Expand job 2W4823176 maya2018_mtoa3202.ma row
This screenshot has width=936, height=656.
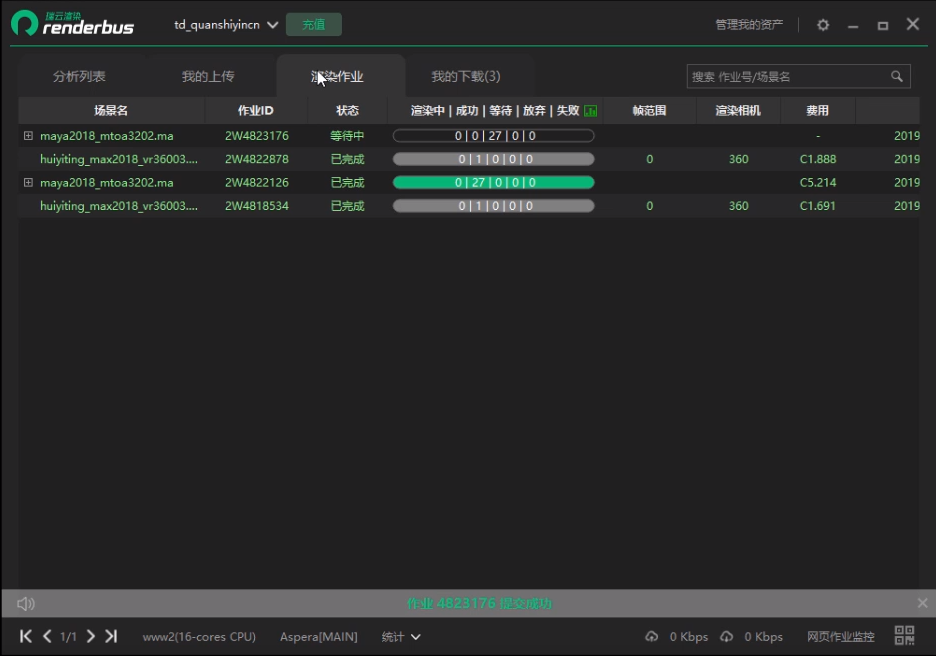pyautogui.click(x=28, y=136)
